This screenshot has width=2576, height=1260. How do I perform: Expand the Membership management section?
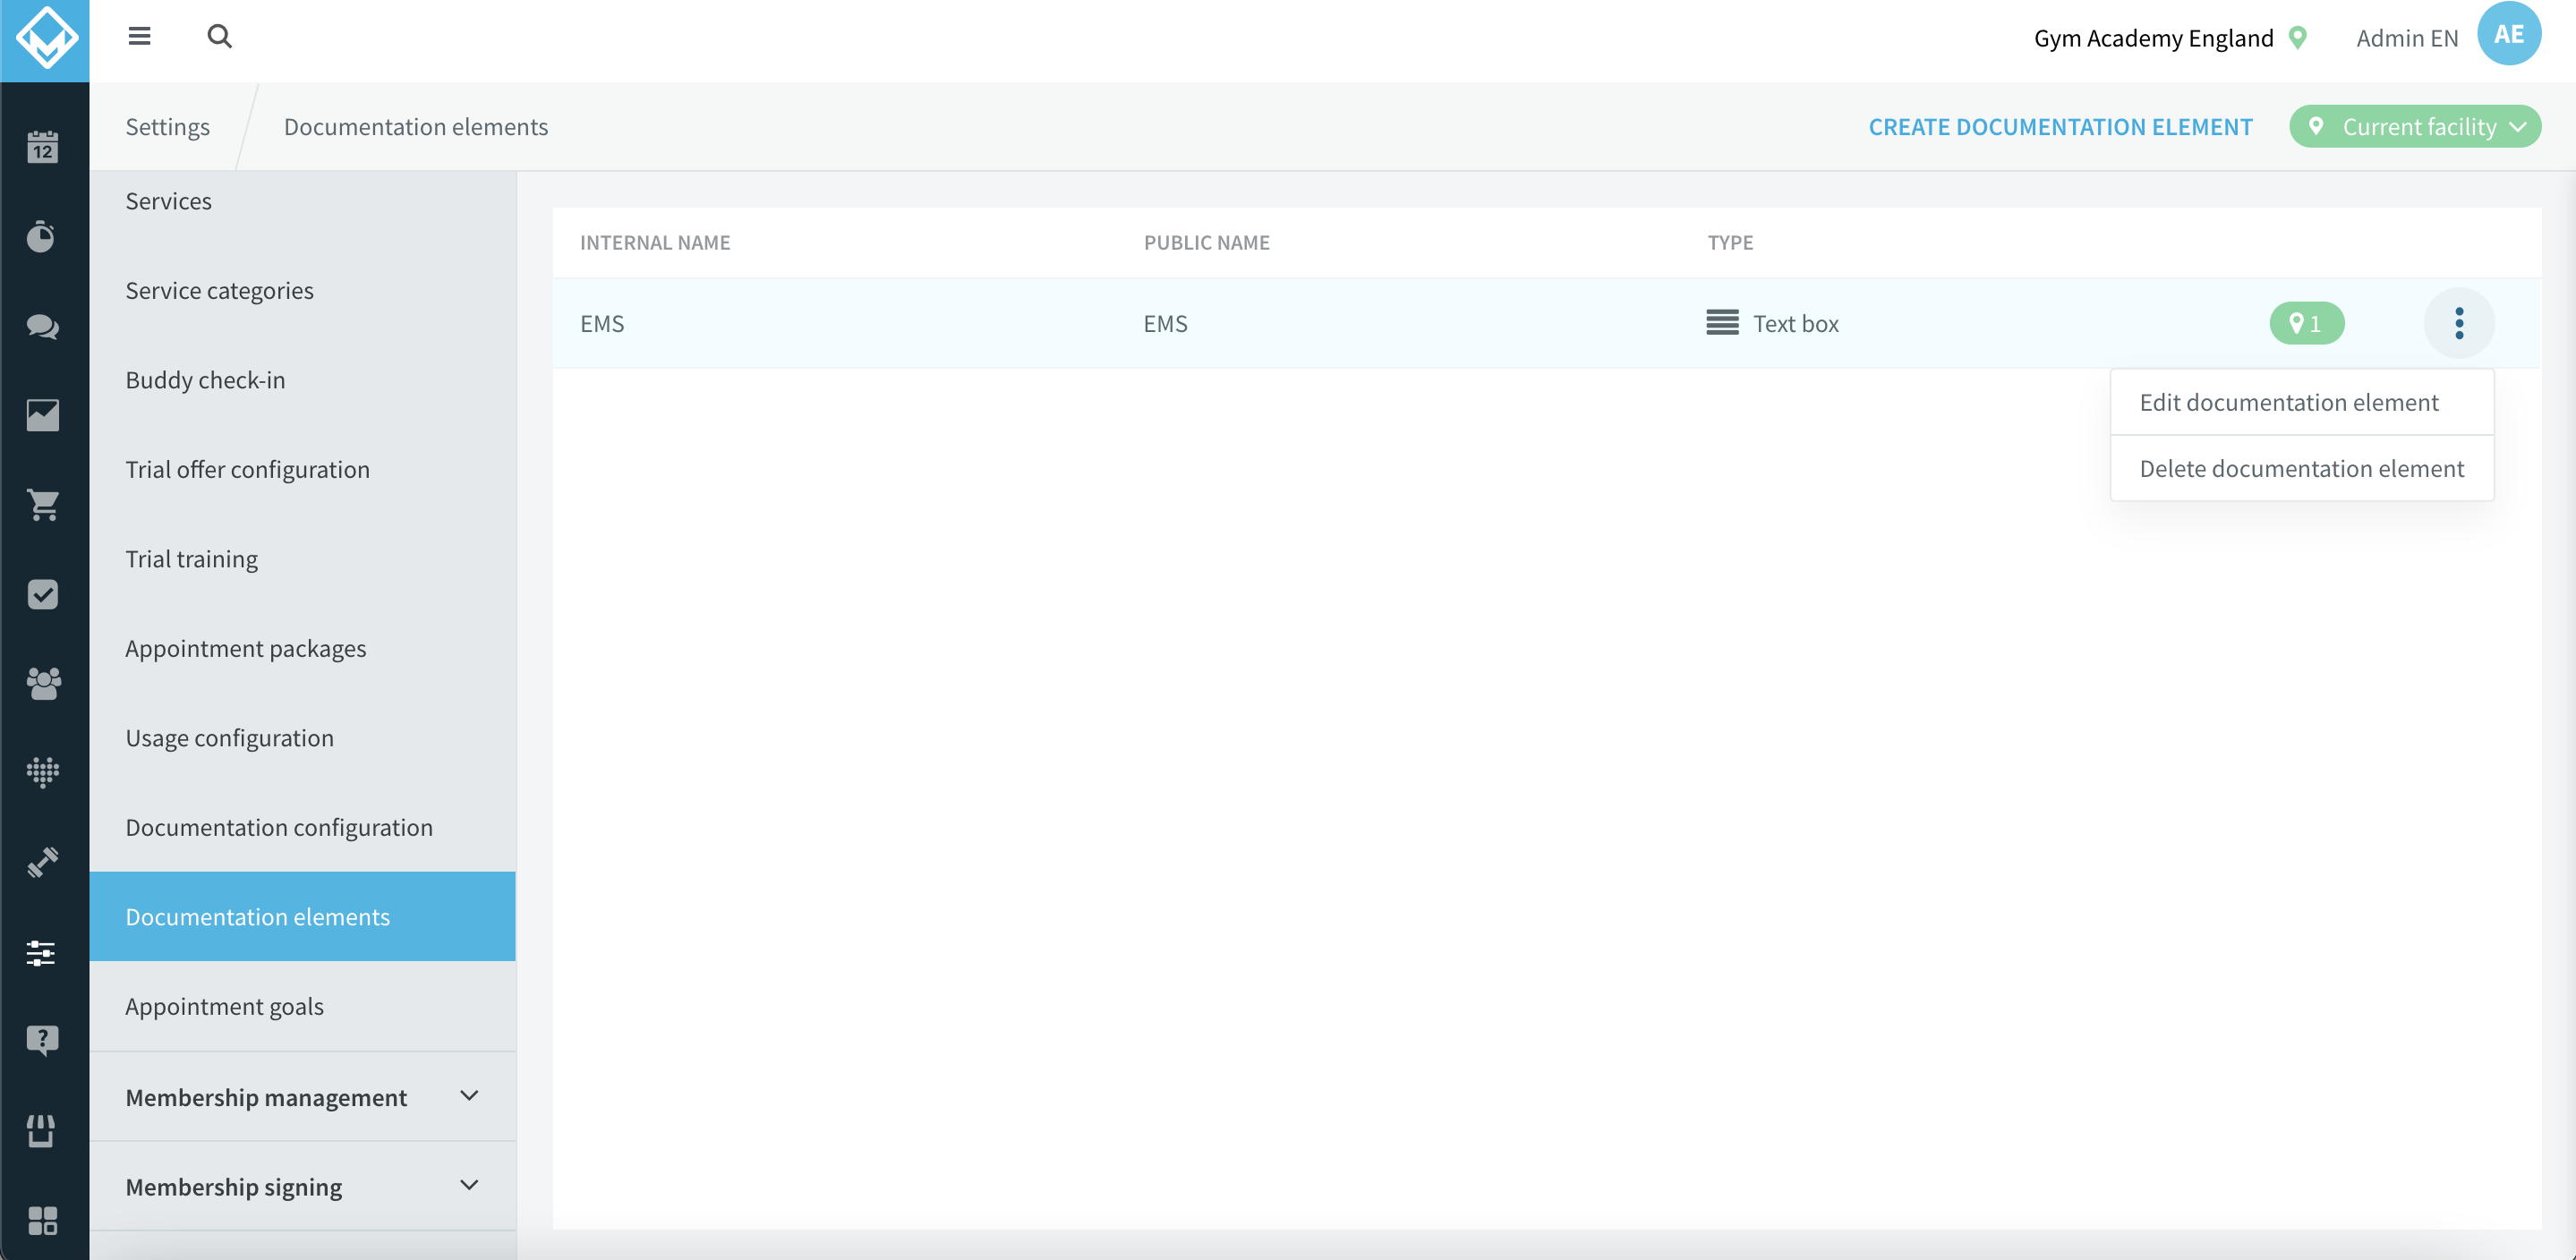pos(303,1097)
